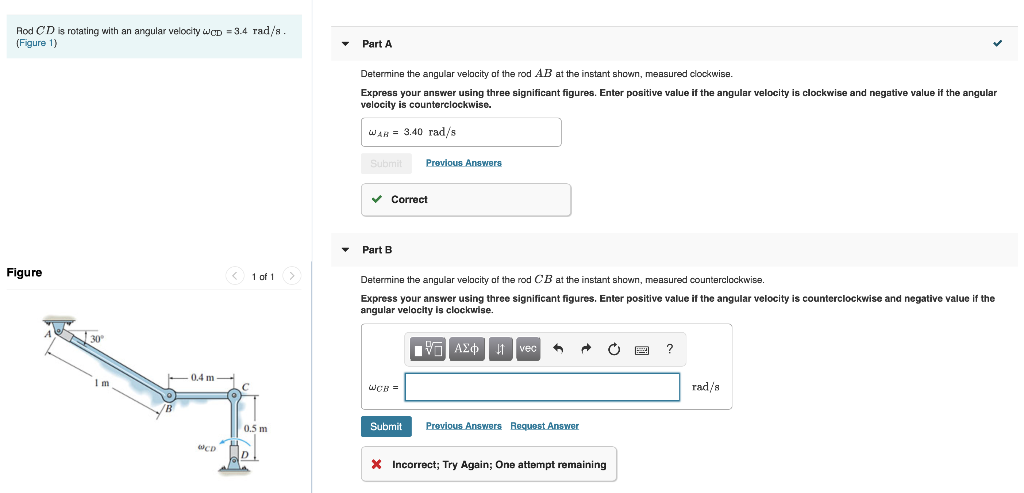Open Previous Answers link under Part B
Image resolution: width=1024 pixels, height=493 pixels.
pyautogui.click(x=464, y=426)
